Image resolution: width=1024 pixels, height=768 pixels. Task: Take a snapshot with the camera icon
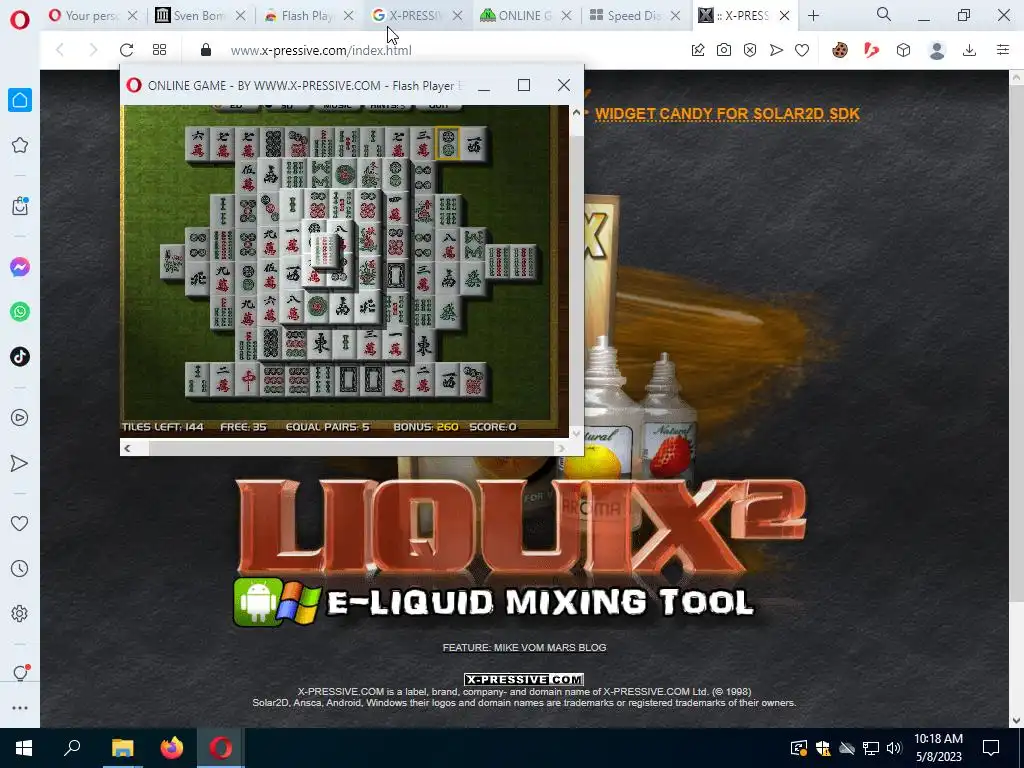point(724,50)
